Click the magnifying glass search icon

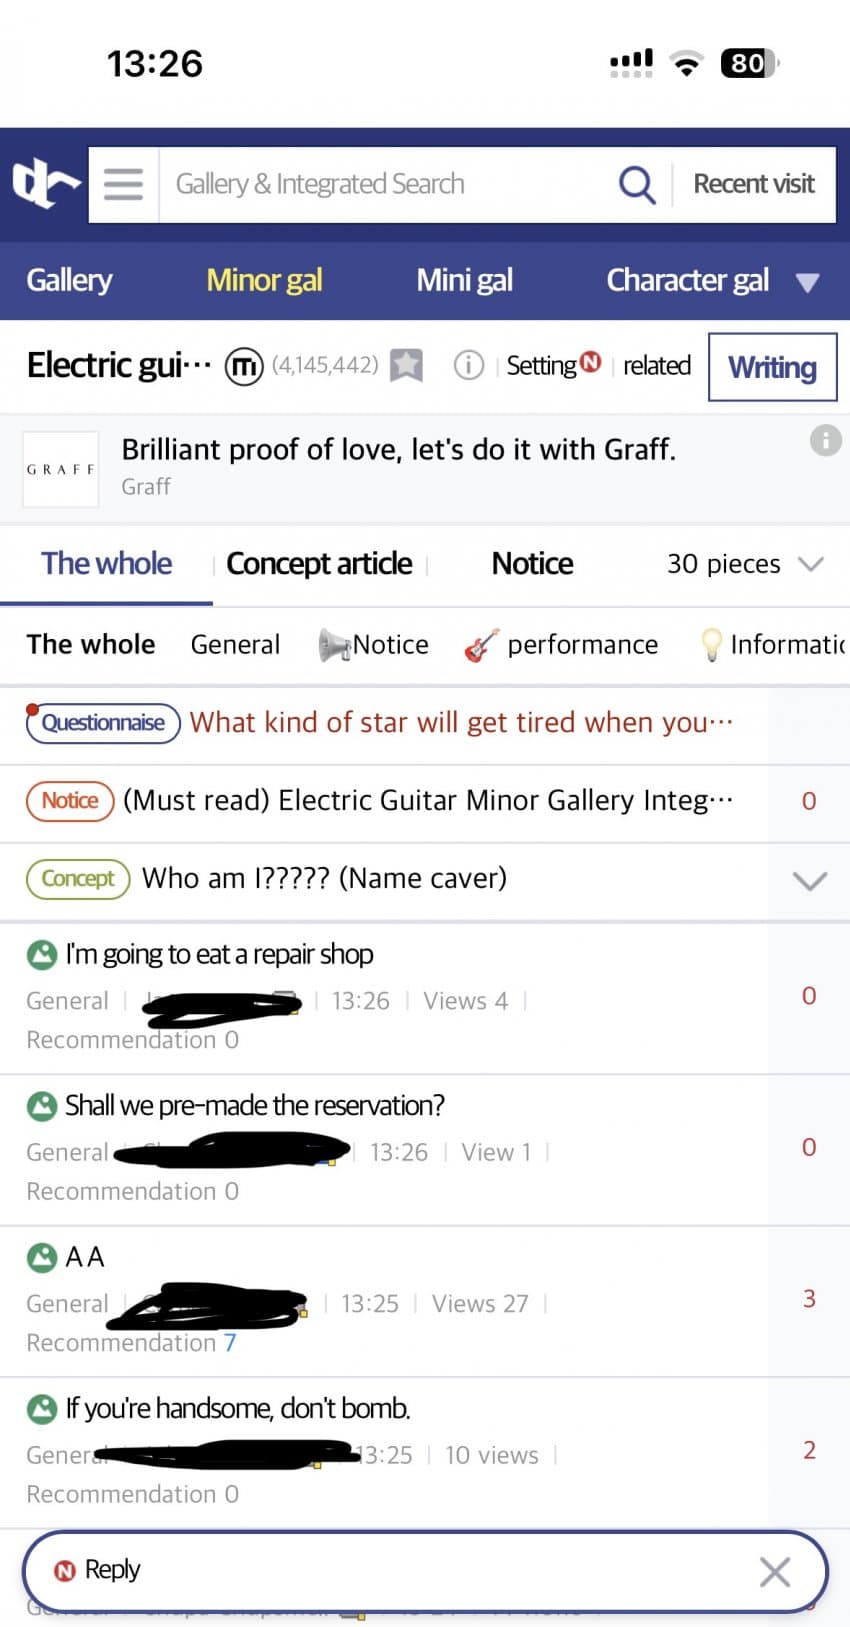click(x=636, y=184)
